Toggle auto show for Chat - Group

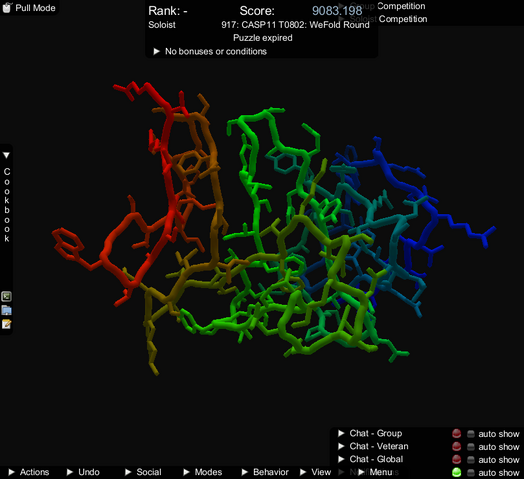pyautogui.click(x=471, y=434)
